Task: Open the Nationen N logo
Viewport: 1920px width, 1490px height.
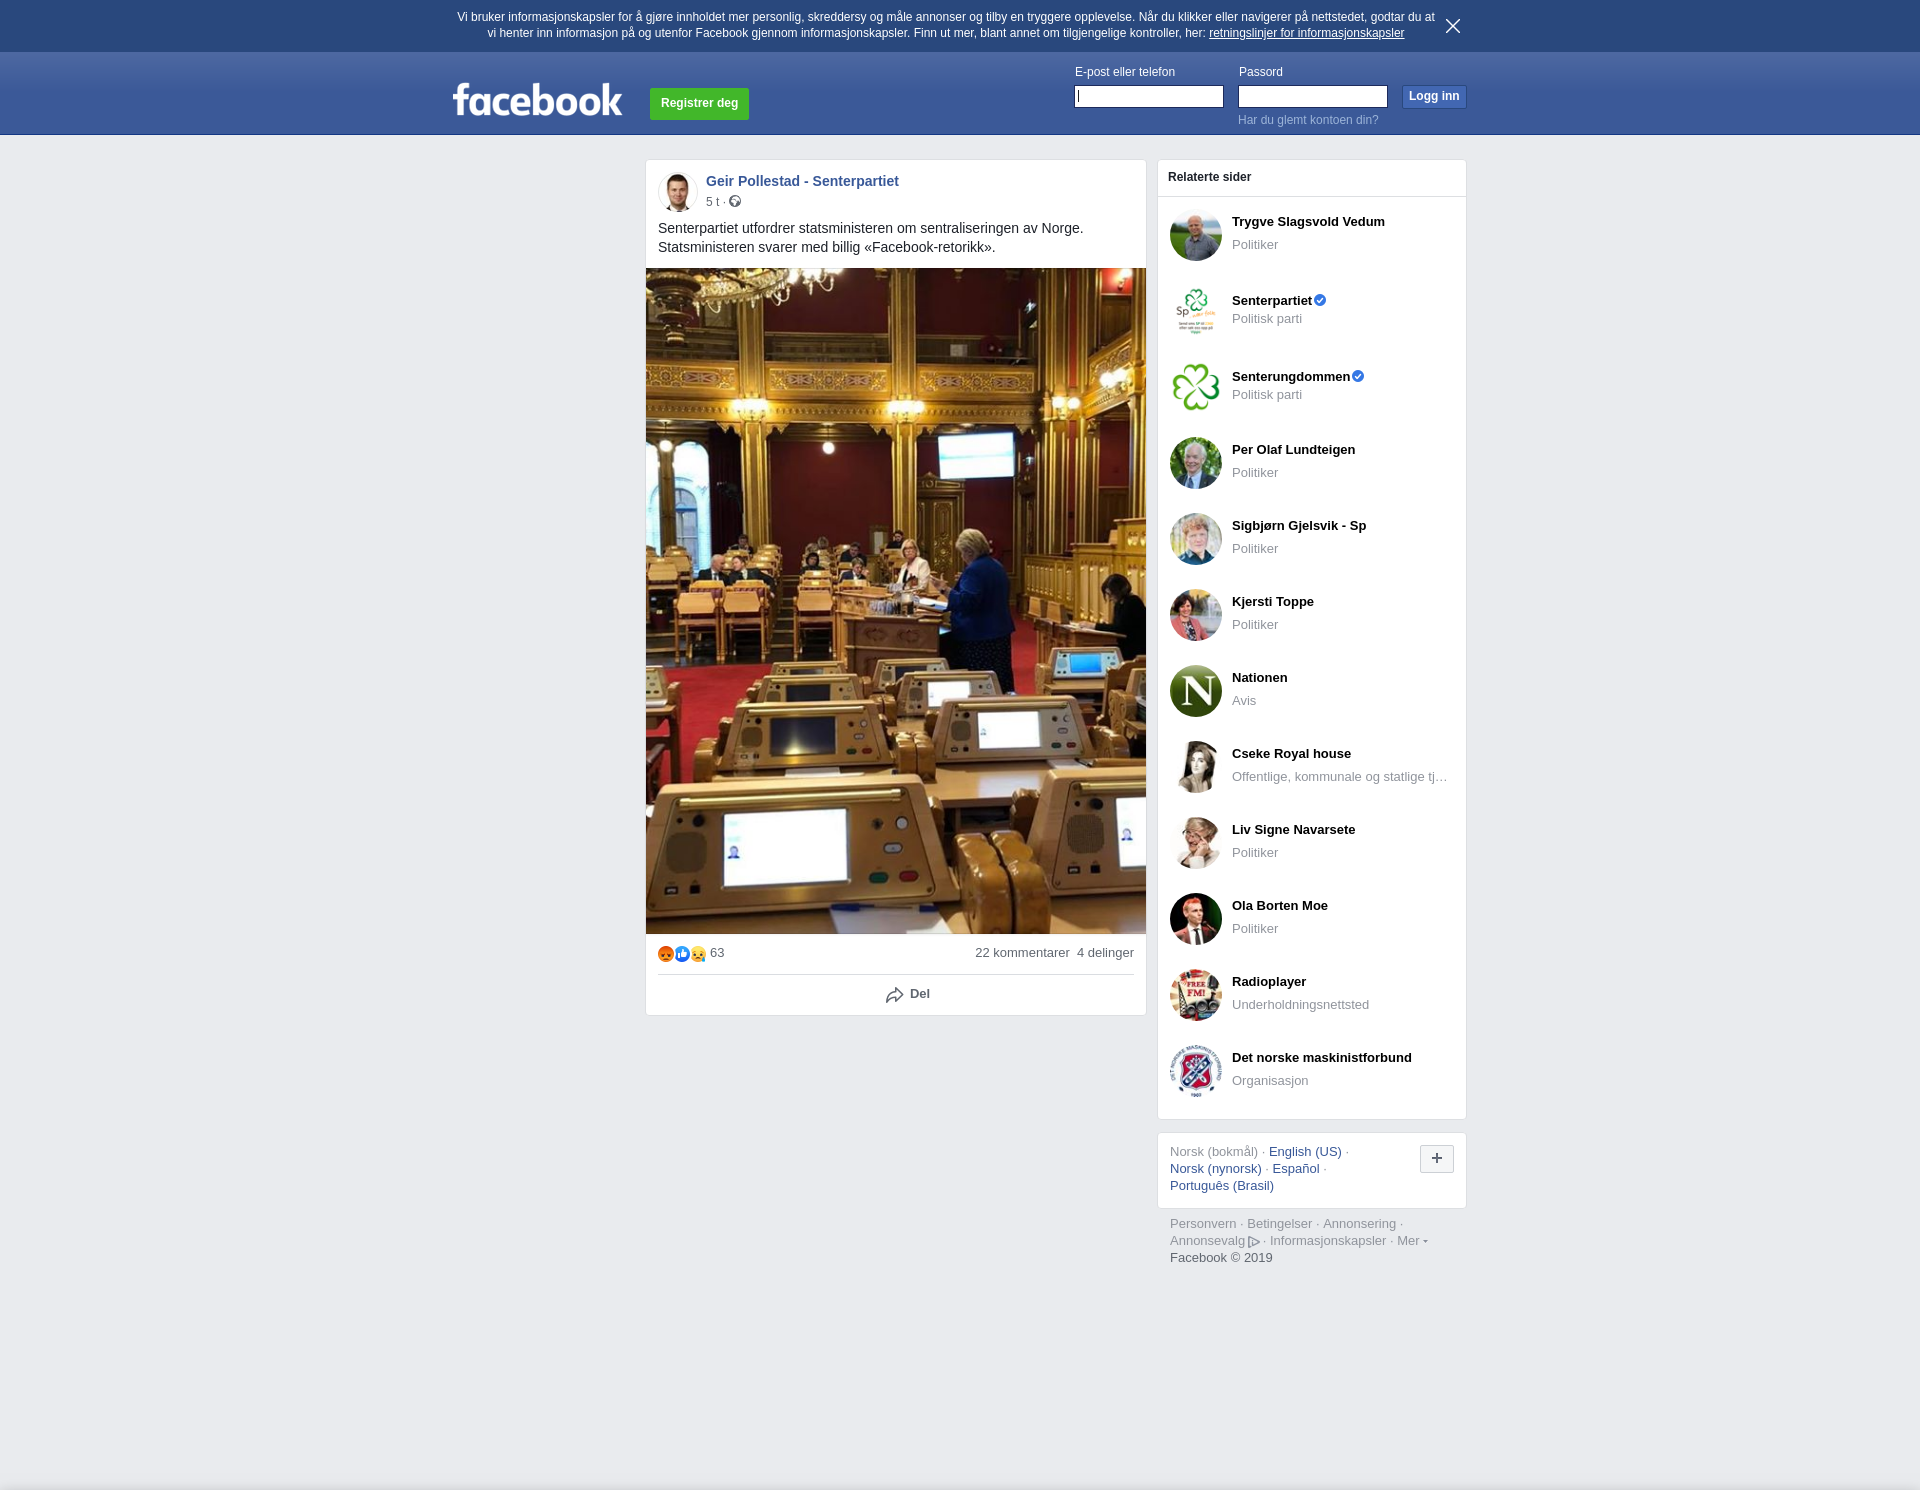Action: [x=1196, y=691]
